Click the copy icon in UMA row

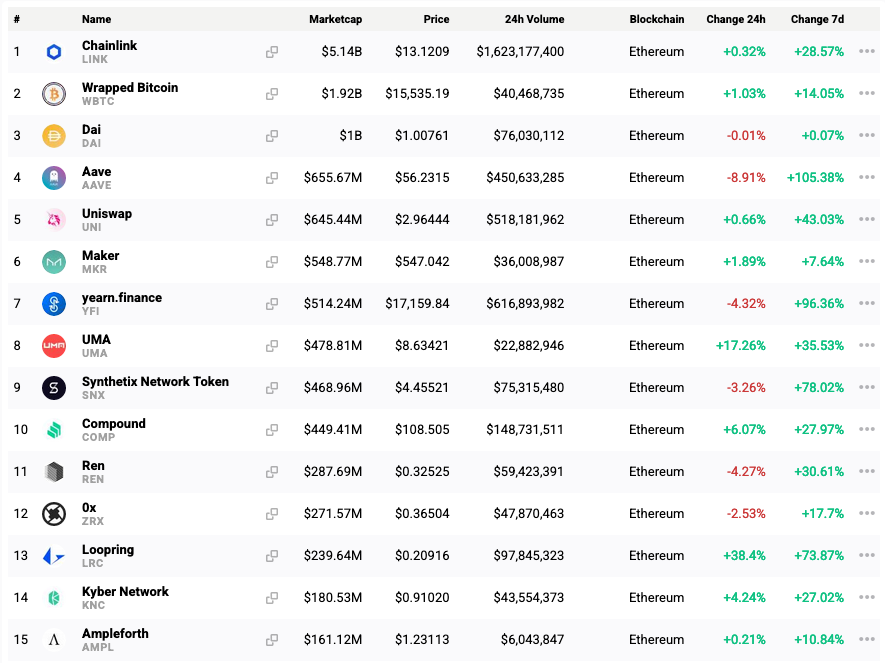point(272,346)
